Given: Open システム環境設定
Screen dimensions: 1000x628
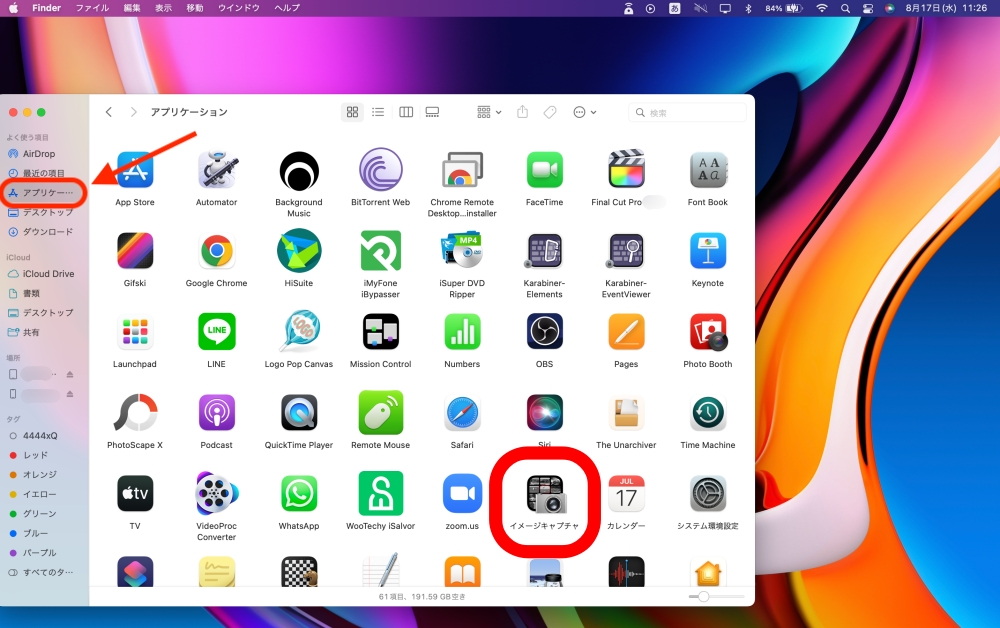Looking at the screenshot, I should click(708, 493).
